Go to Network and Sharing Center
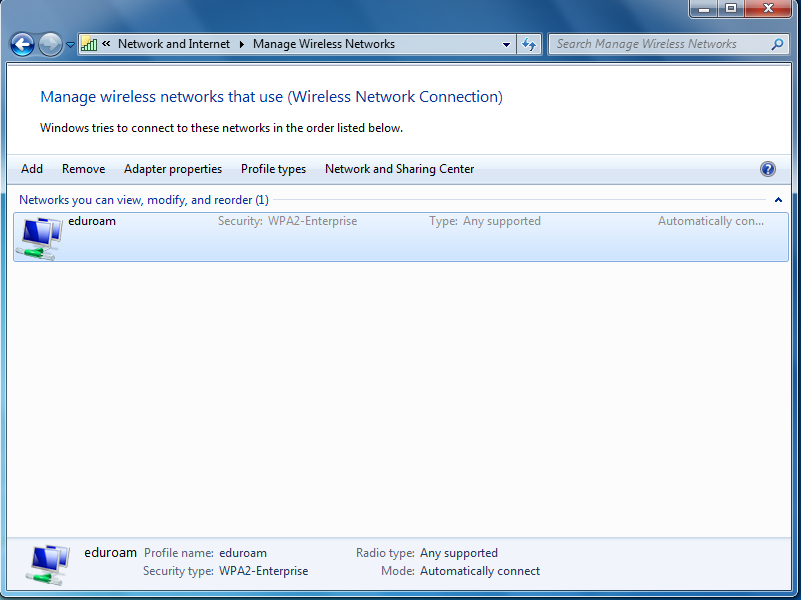 pyautogui.click(x=399, y=169)
